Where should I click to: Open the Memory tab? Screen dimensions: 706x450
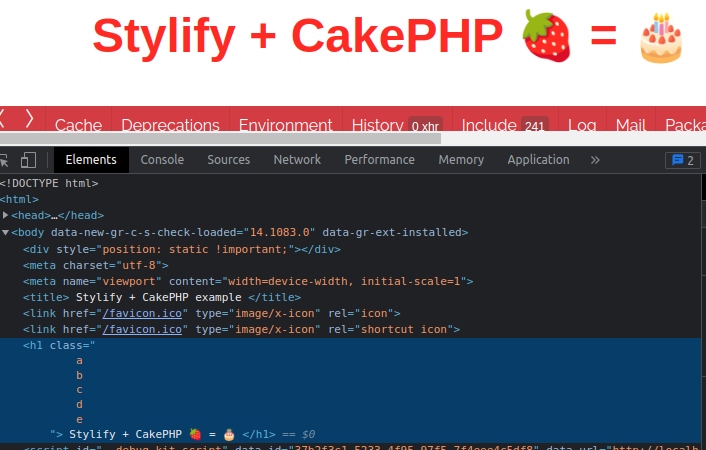point(461,160)
